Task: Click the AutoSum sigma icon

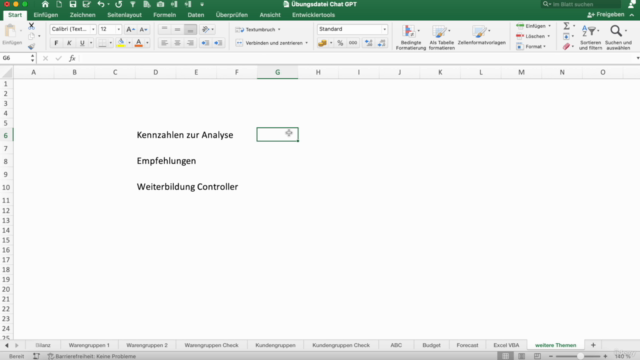Action: tap(567, 26)
